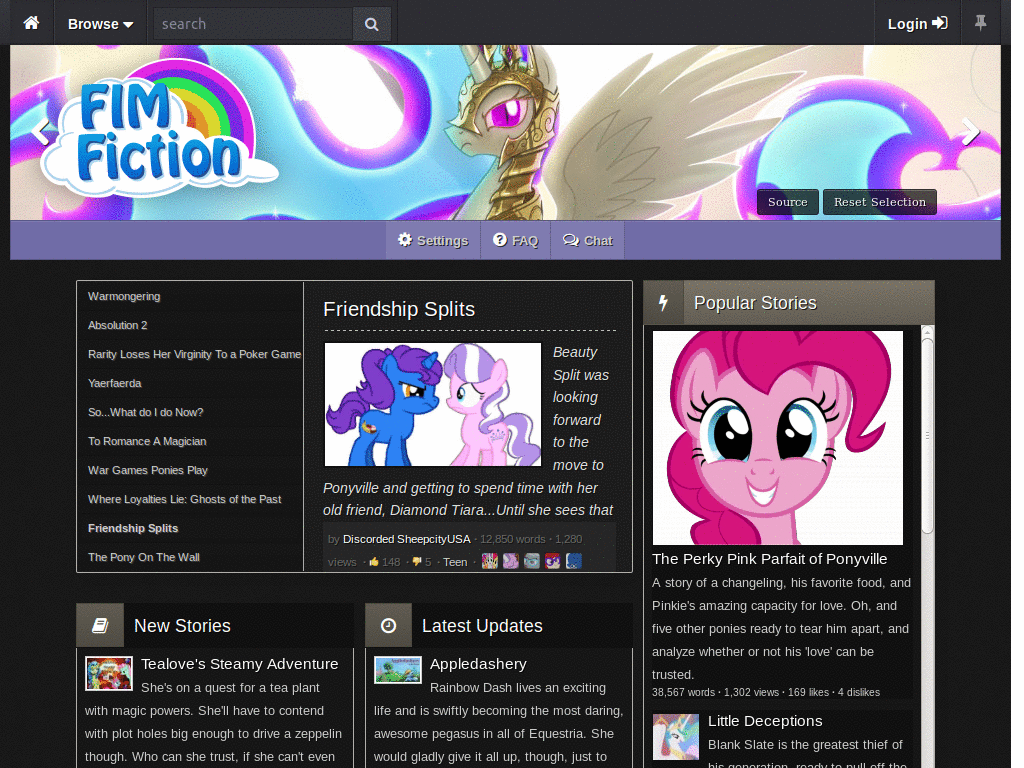Select Rarity Loses Her Virginity story
1024x768 pixels.
pyautogui.click(x=195, y=354)
